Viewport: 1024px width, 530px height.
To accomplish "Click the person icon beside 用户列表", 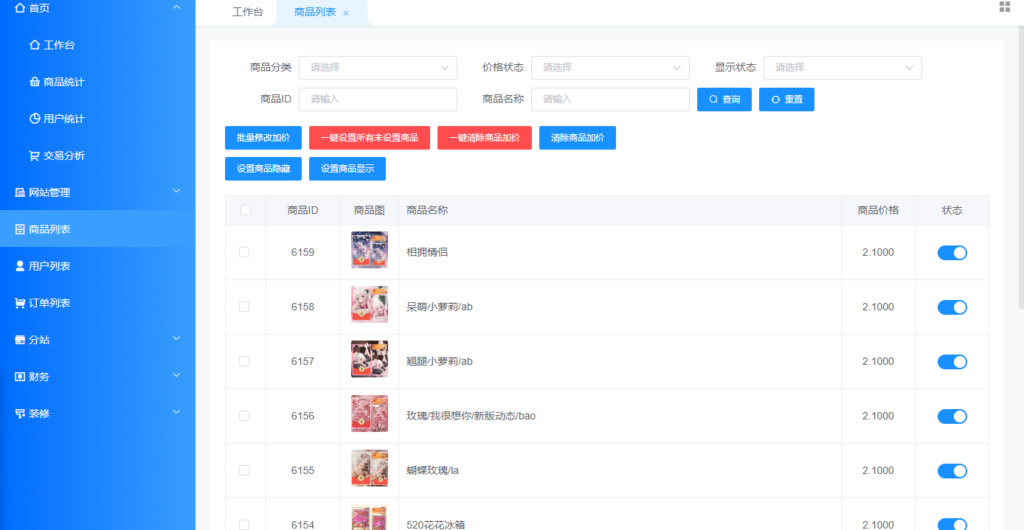I will pos(20,266).
